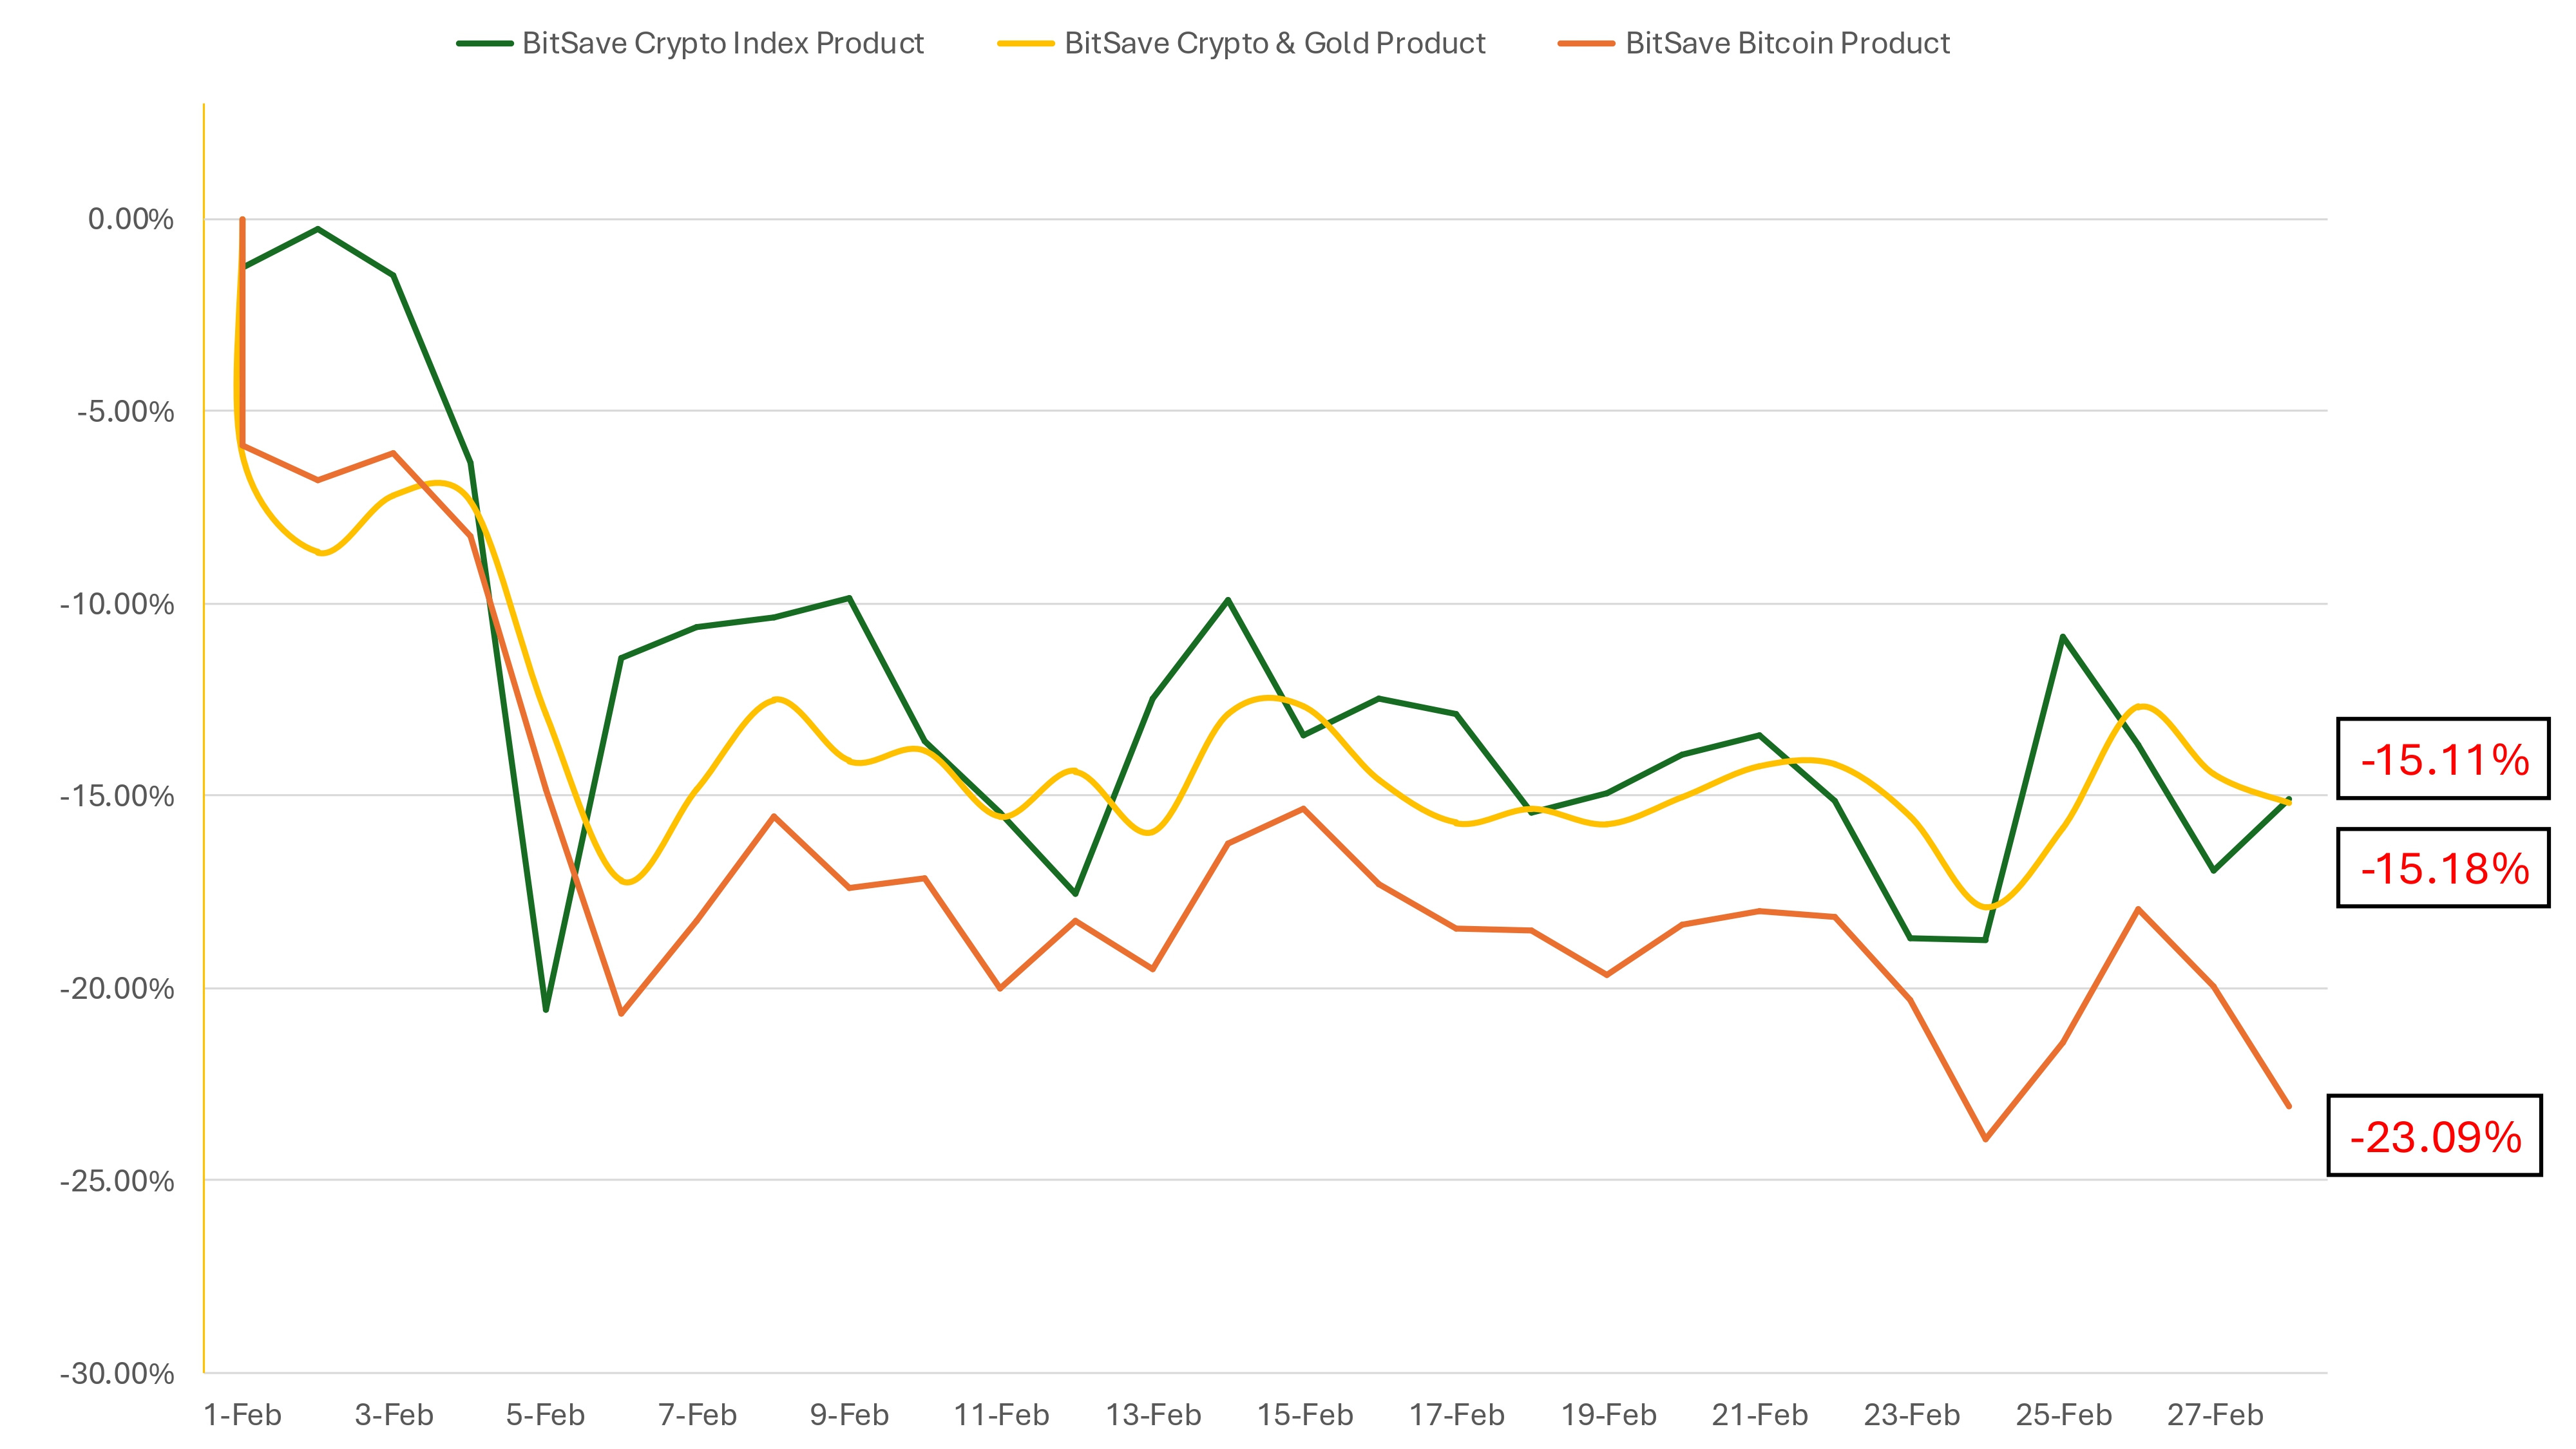The height and width of the screenshot is (1449, 2576).
Task: Click the 13-Feb x-axis label
Action: point(1153,1415)
